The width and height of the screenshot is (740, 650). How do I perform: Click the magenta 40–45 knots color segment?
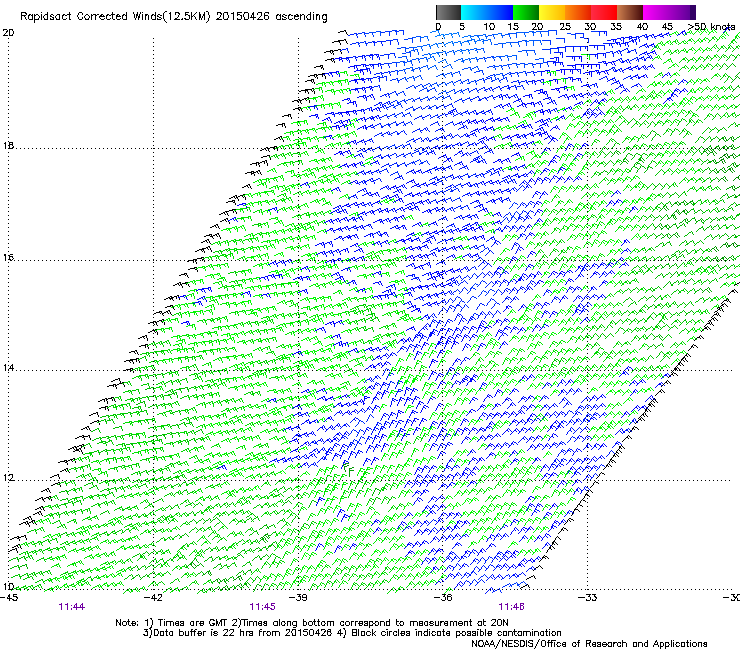656,12
